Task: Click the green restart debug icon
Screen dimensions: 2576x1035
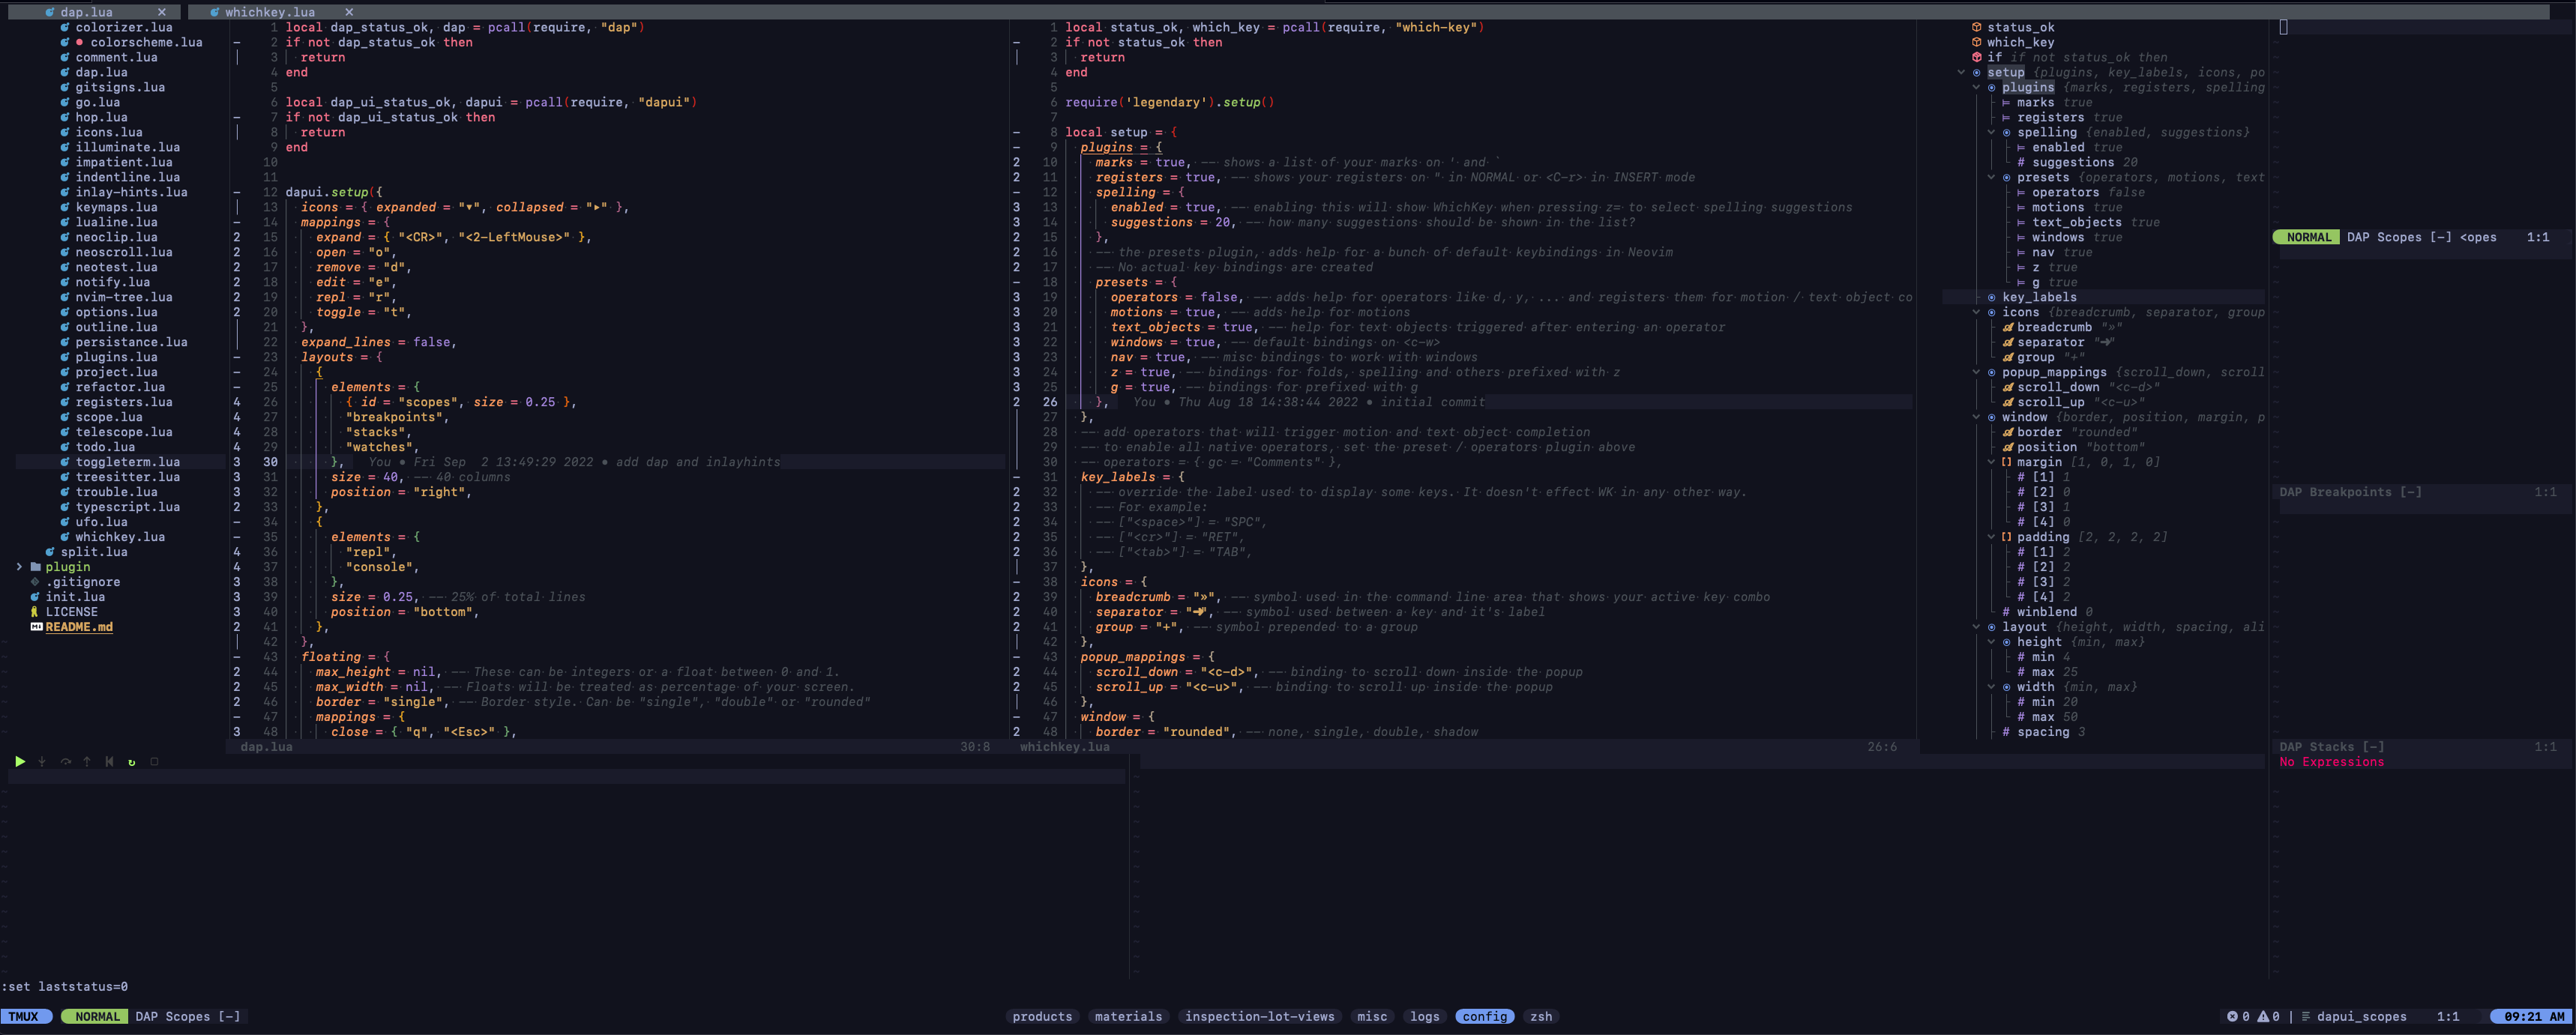Action: tap(131, 761)
